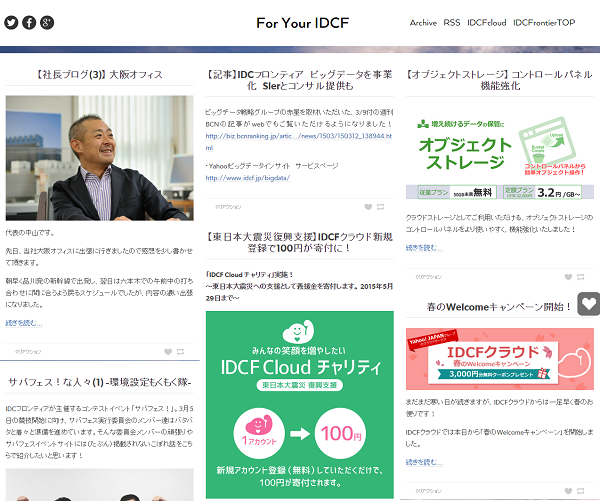Click the IDCF Cloud チャリティ green banner
600x501 pixels.
tap(300, 405)
